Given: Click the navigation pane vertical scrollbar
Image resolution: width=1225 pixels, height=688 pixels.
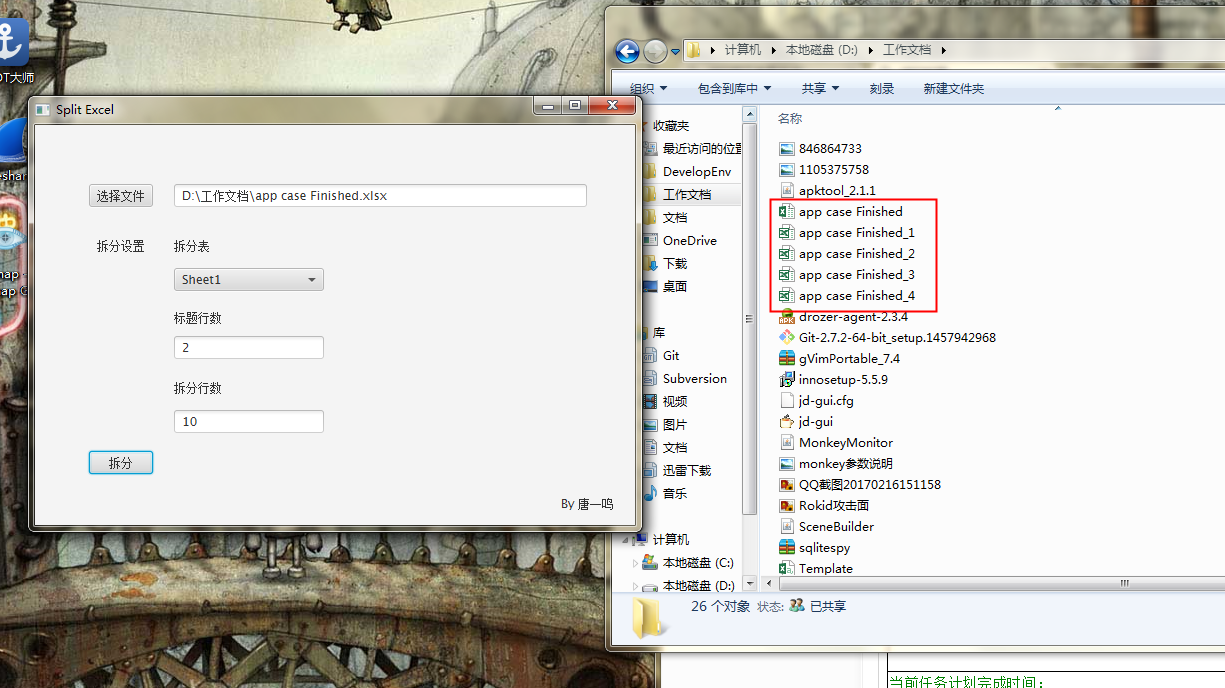Looking at the screenshot, I should [751, 320].
